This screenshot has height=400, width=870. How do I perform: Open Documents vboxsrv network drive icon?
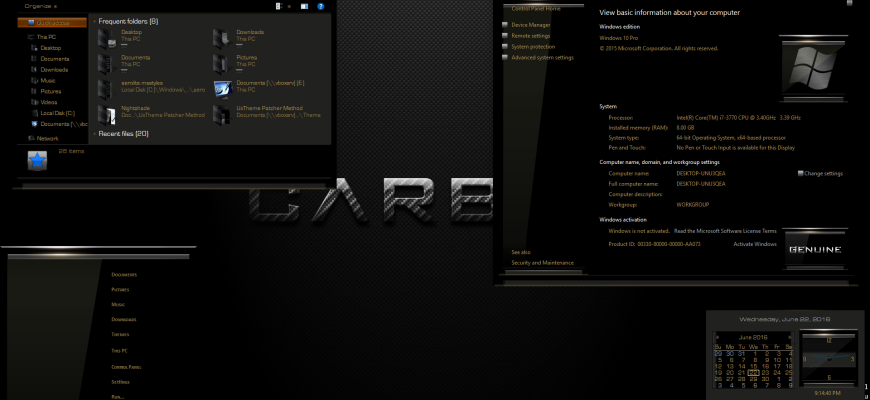click(x=222, y=89)
